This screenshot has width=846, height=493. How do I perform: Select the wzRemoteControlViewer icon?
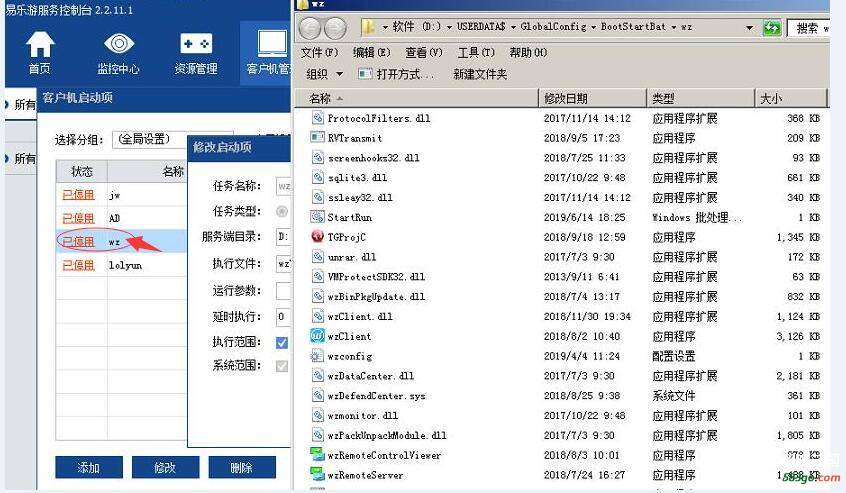317,455
